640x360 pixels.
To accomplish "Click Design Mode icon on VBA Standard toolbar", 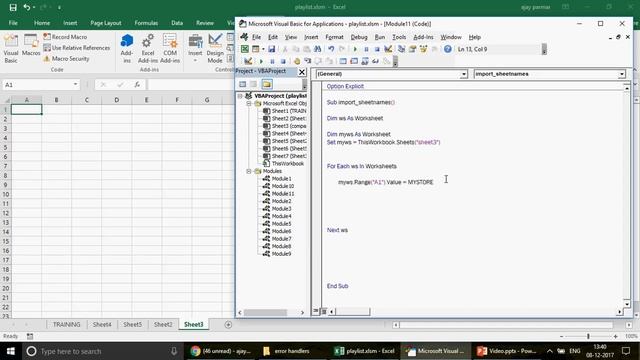I will (388, 49).
